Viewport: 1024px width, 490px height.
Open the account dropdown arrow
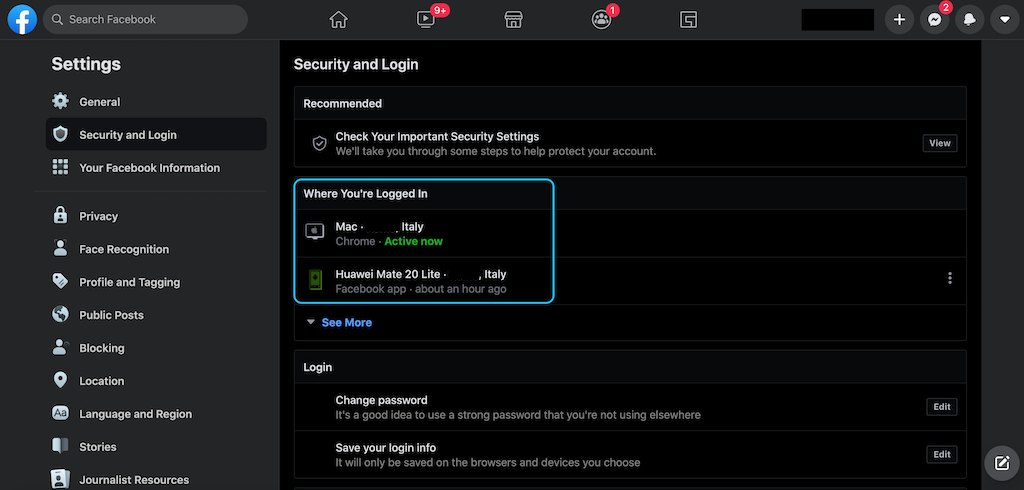point(1004,20)
